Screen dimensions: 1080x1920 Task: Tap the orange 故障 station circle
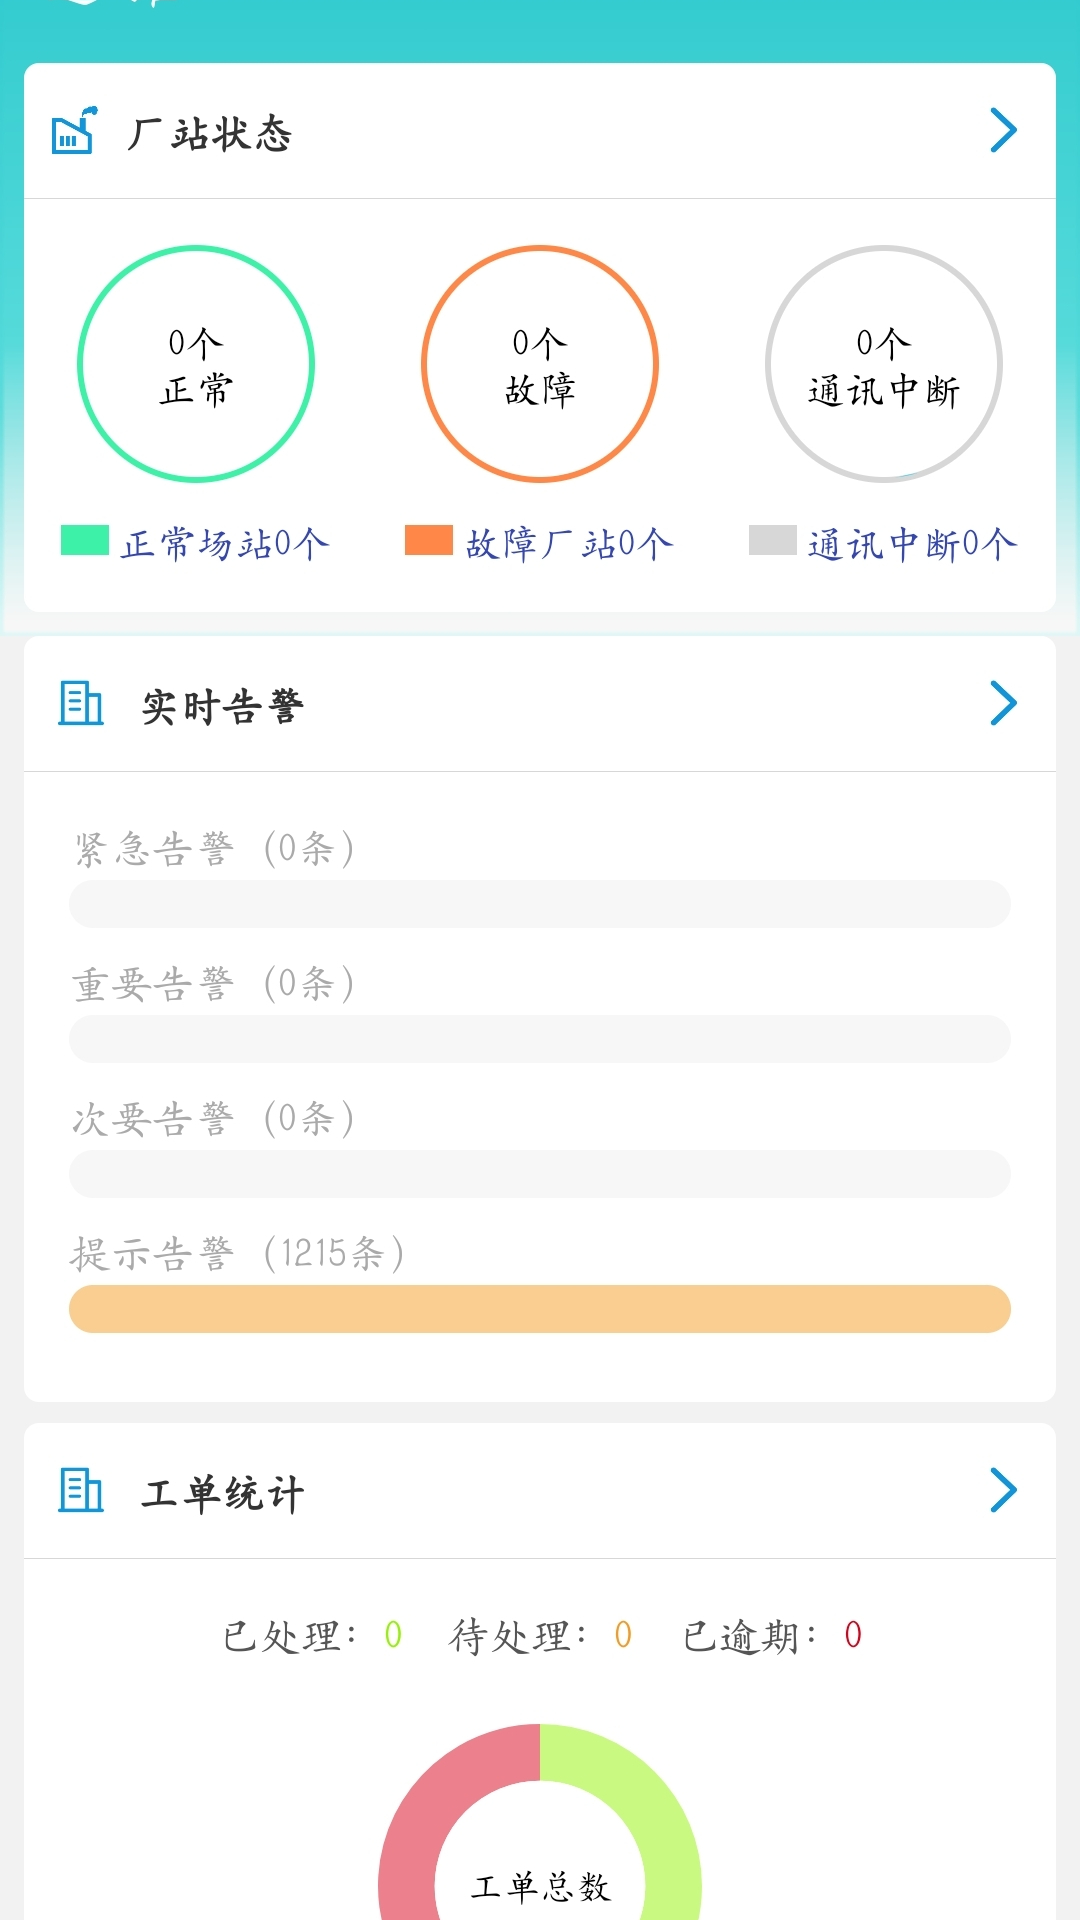click(540, 364)
